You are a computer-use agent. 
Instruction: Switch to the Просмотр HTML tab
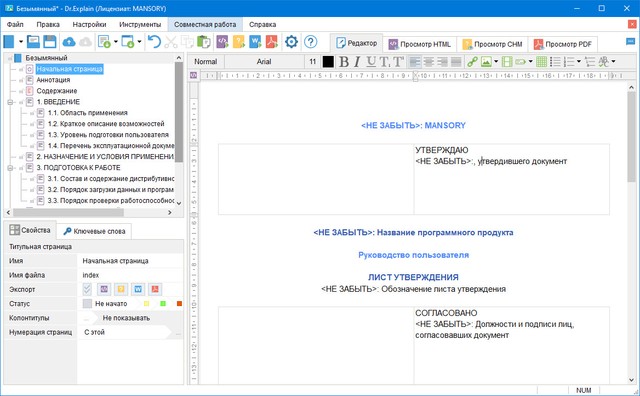[x=420, y=44]
